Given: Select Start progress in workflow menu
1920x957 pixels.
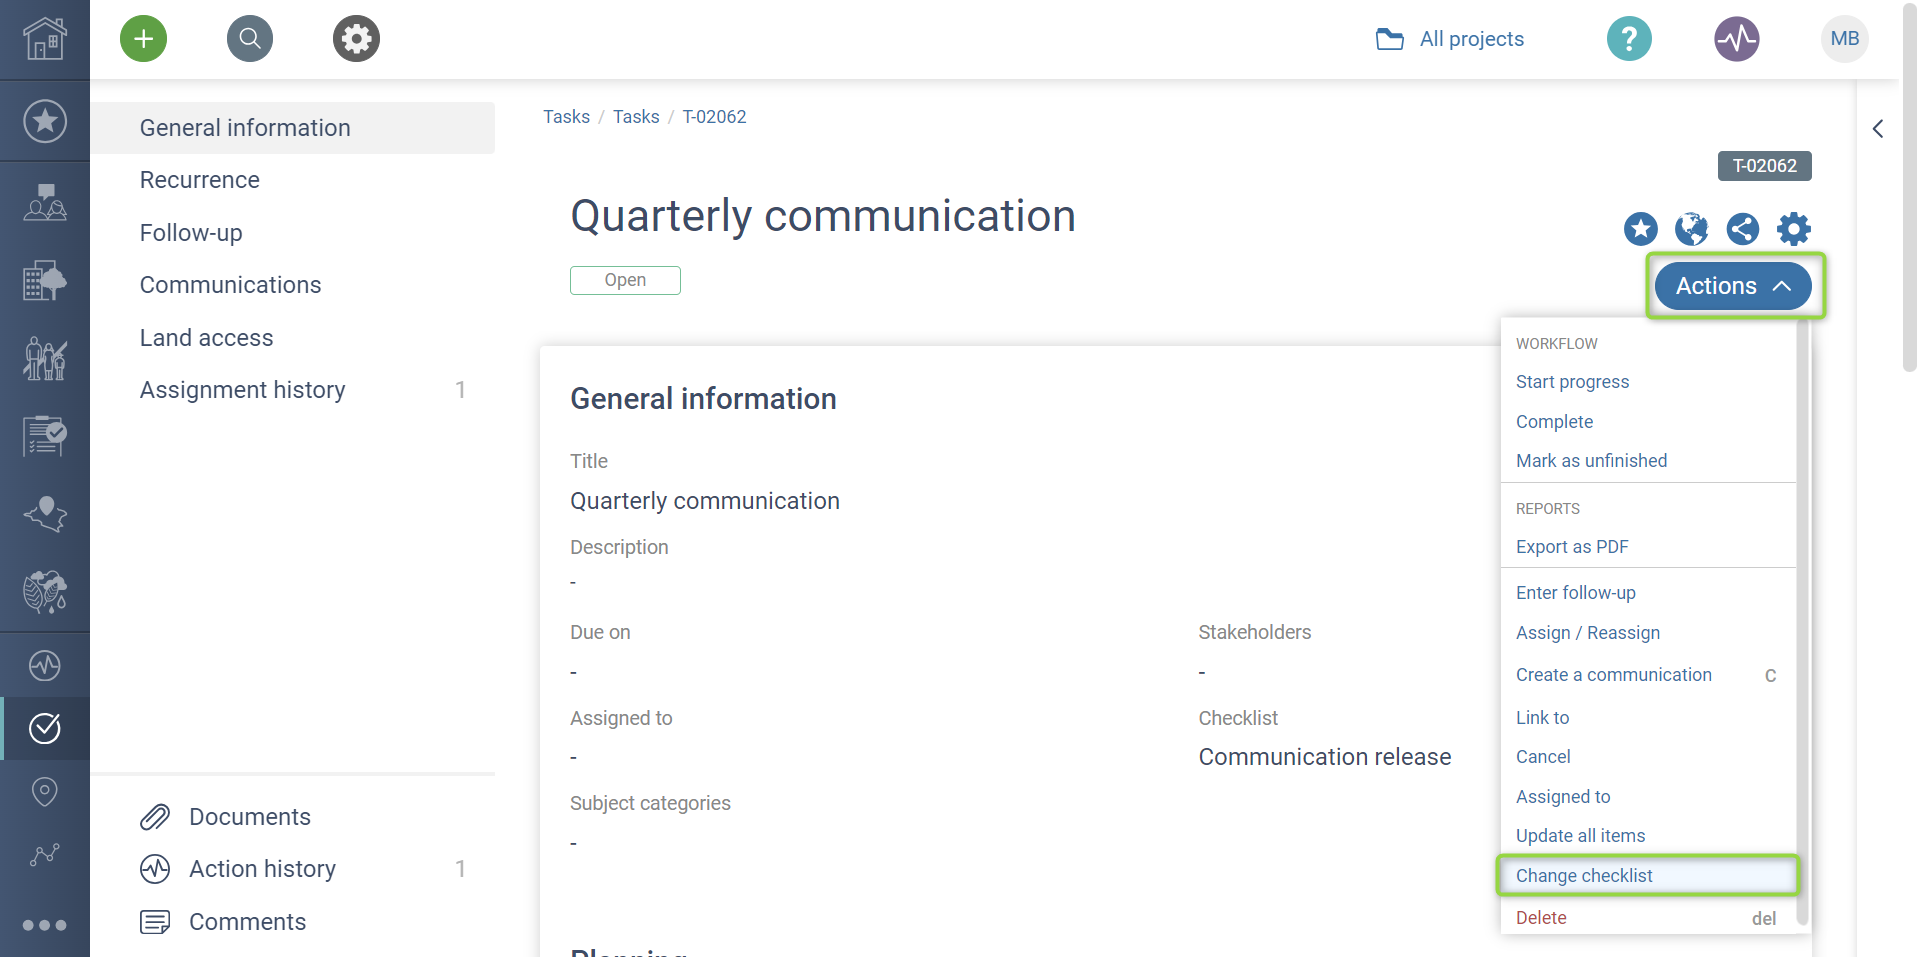Looking at the screenshot, I should click(1572, 382).
